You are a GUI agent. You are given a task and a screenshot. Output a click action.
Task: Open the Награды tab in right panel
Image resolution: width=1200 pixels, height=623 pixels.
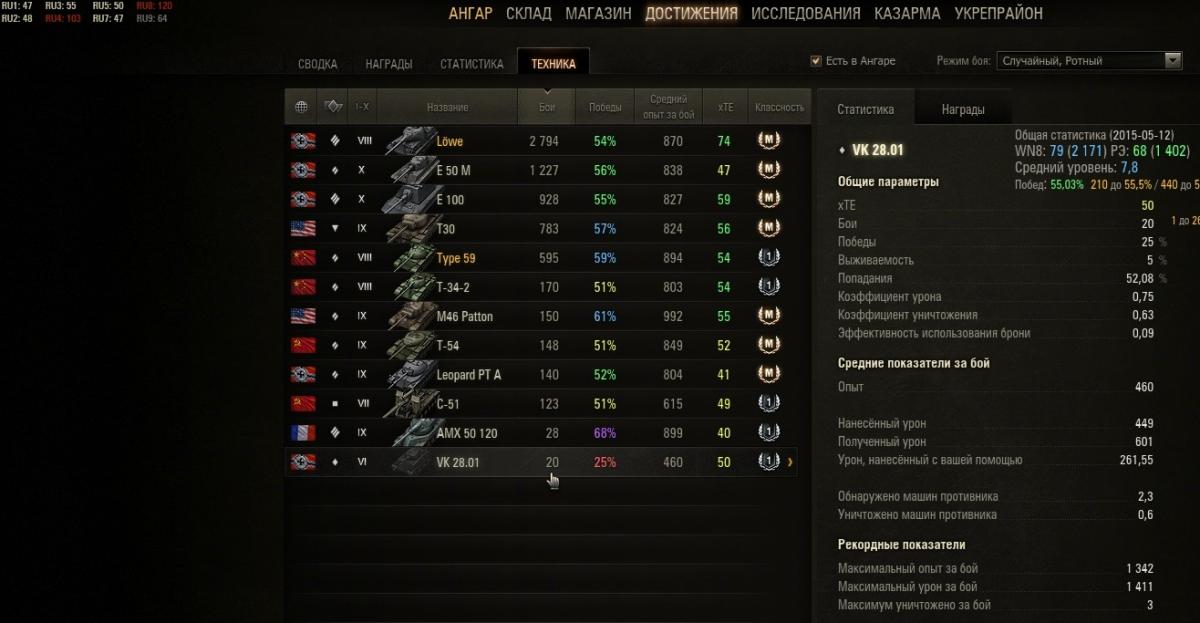[x=963, y=110]
